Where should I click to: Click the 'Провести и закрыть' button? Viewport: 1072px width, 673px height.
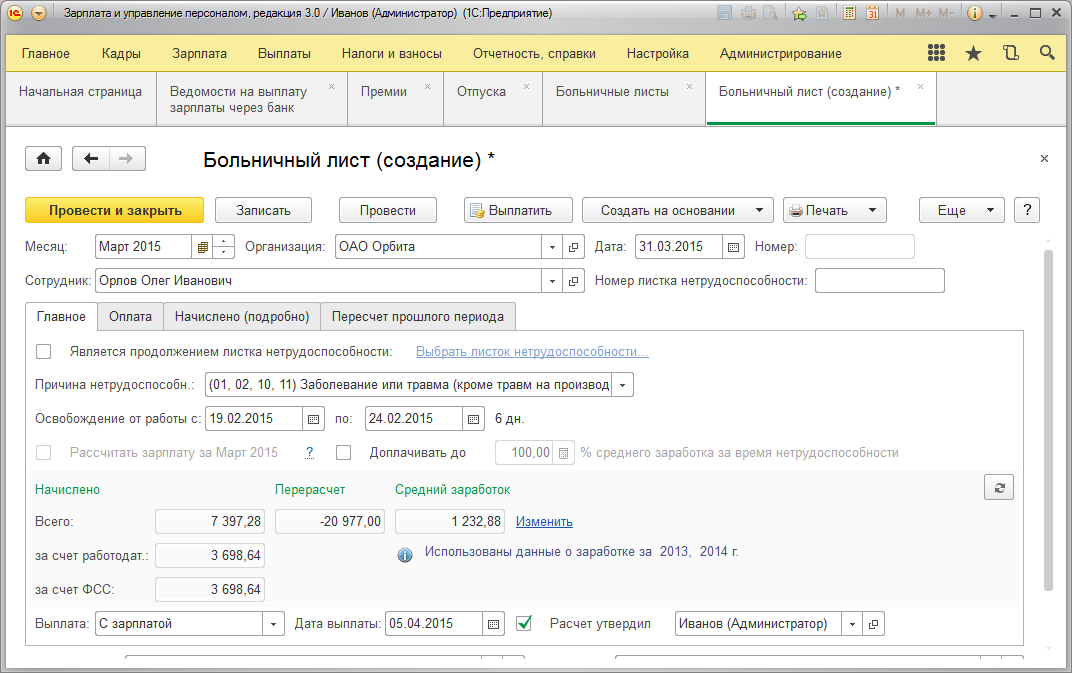pyautogui.click(x=115, y=210)
